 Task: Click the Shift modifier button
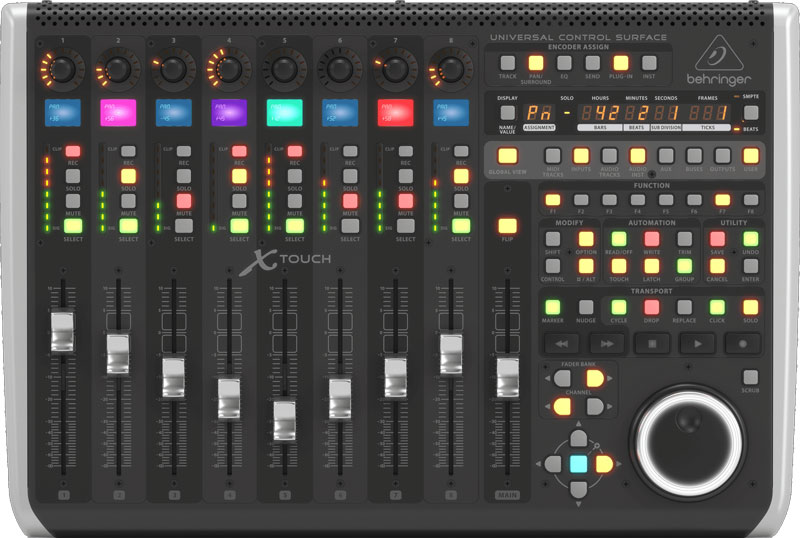coord(553,238)
